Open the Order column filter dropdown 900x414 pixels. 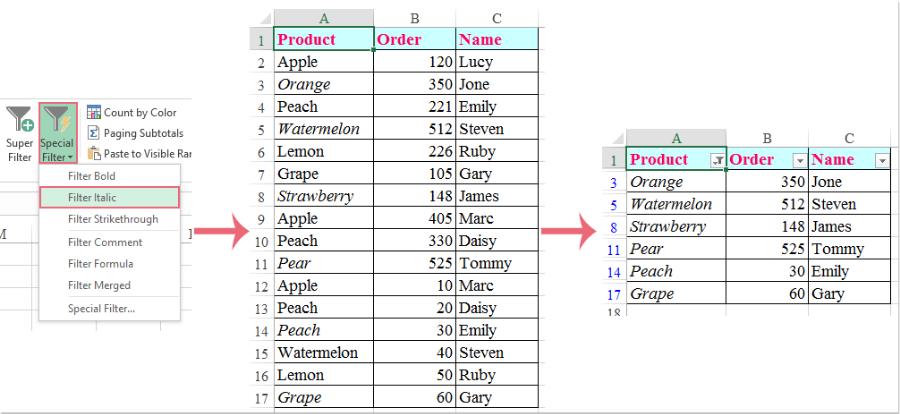click(x=799, y=161)
